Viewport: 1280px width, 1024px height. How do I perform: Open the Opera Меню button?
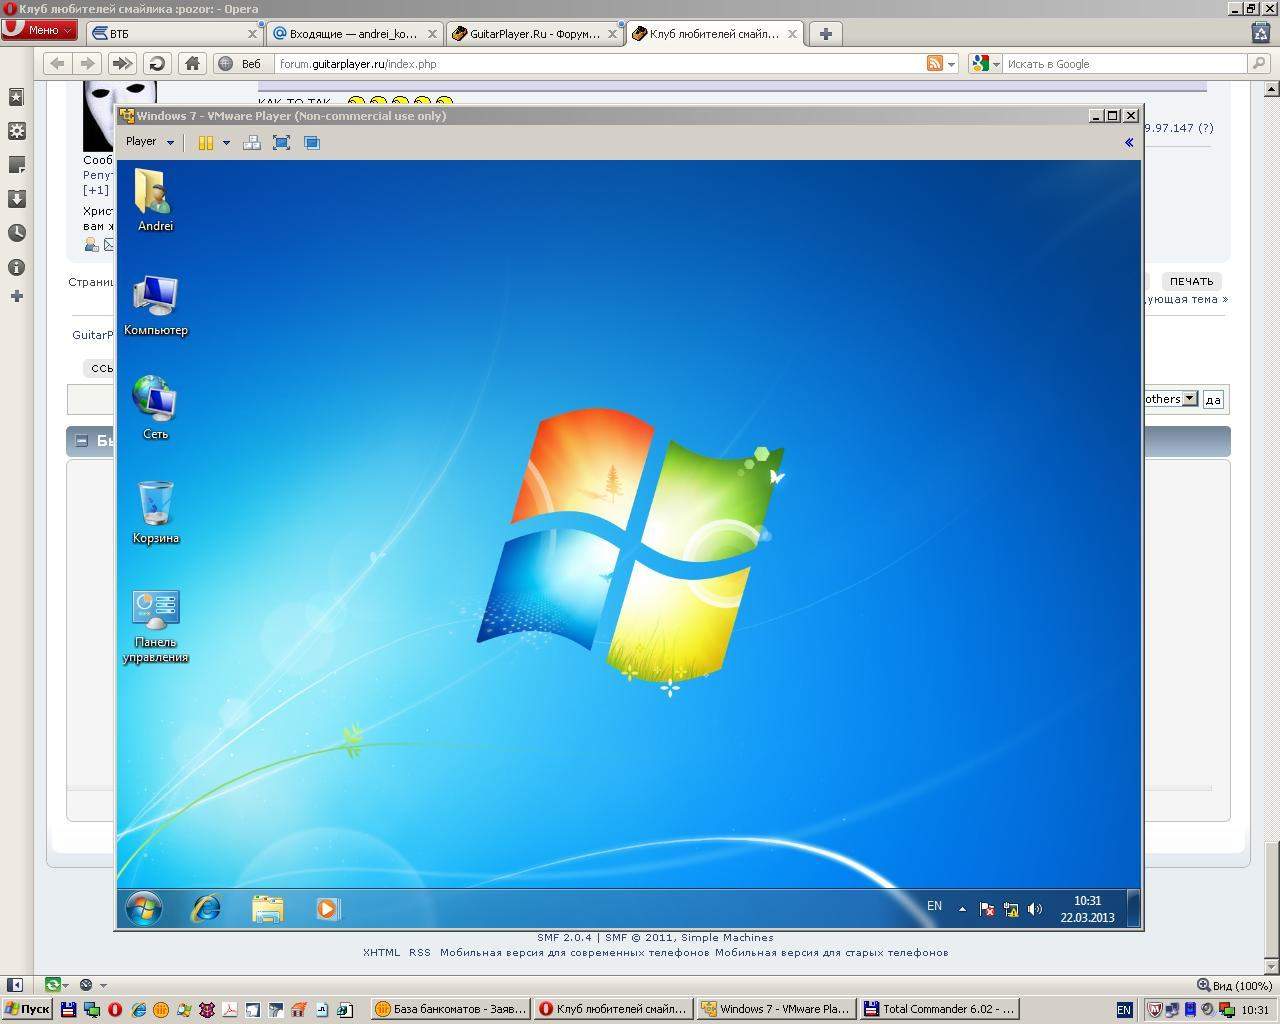(x=39, y=30)
